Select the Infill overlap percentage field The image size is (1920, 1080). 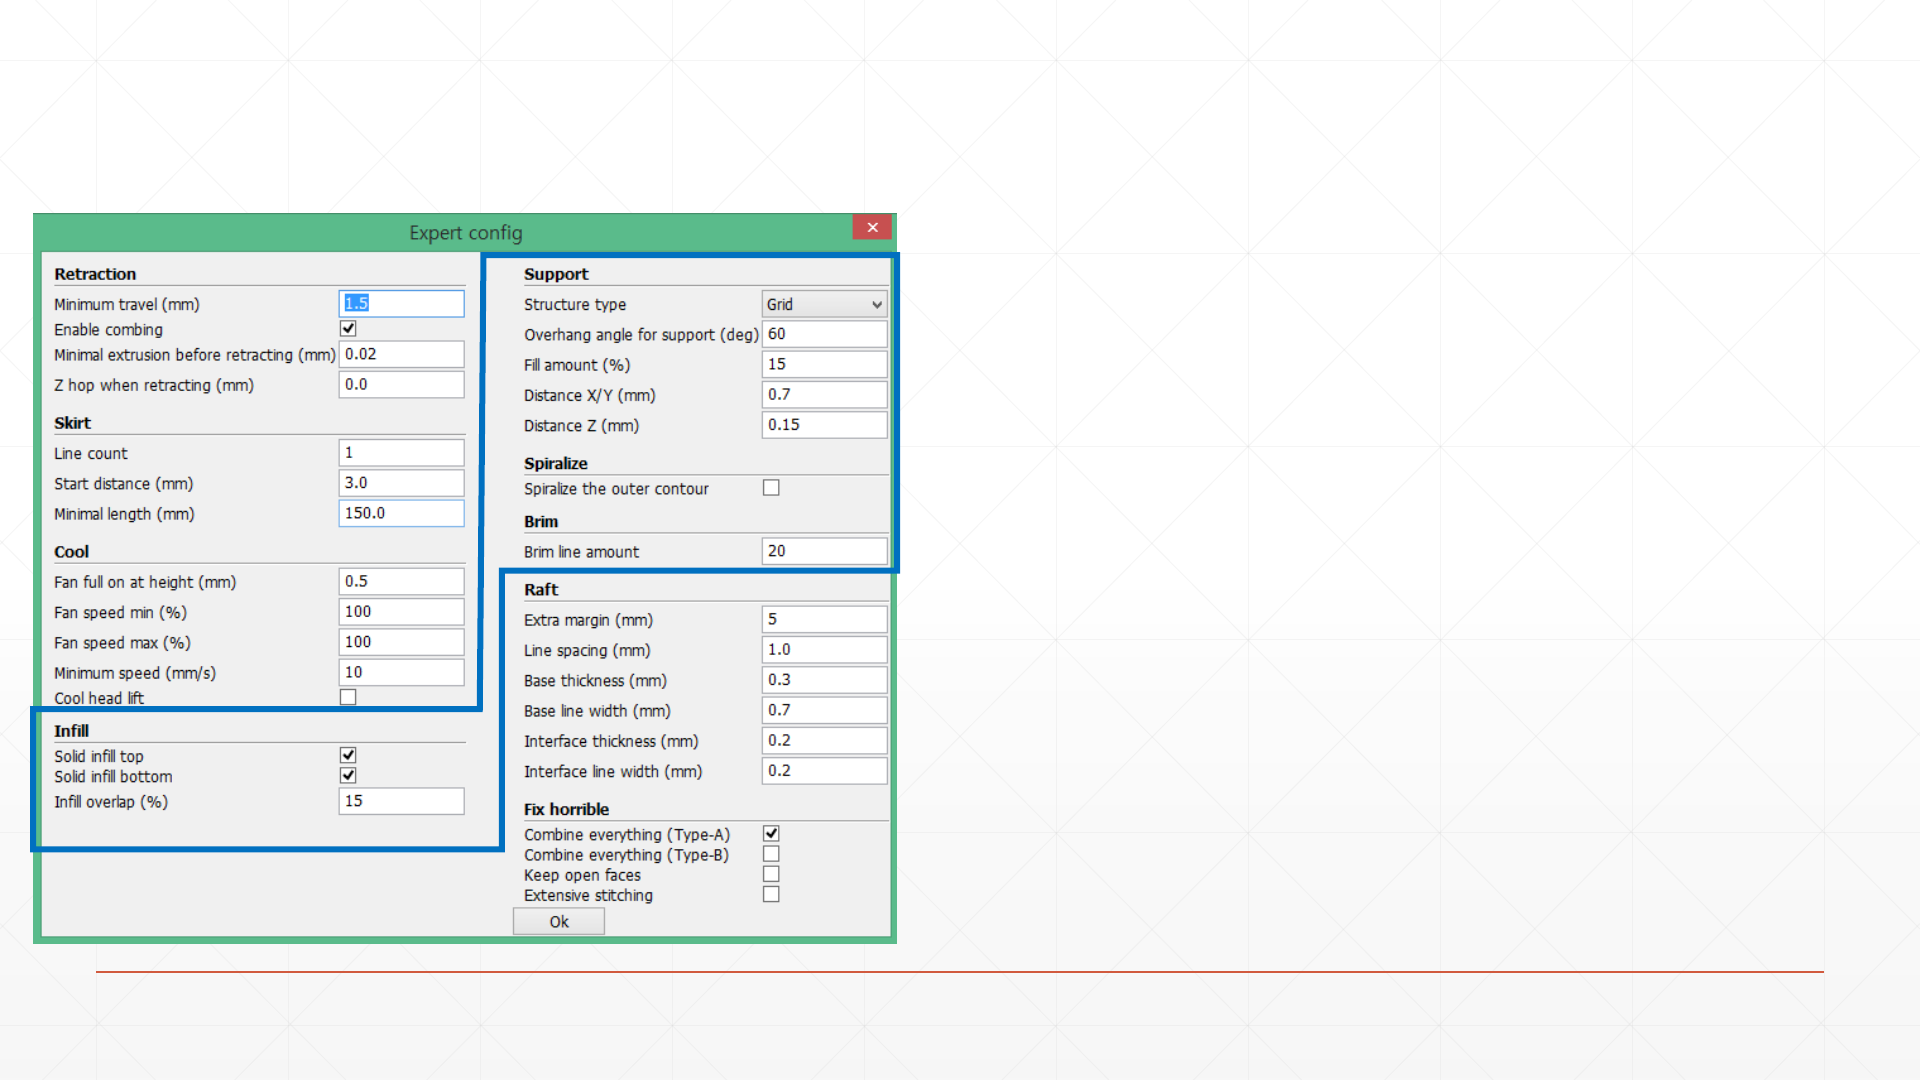coord(401,801)
